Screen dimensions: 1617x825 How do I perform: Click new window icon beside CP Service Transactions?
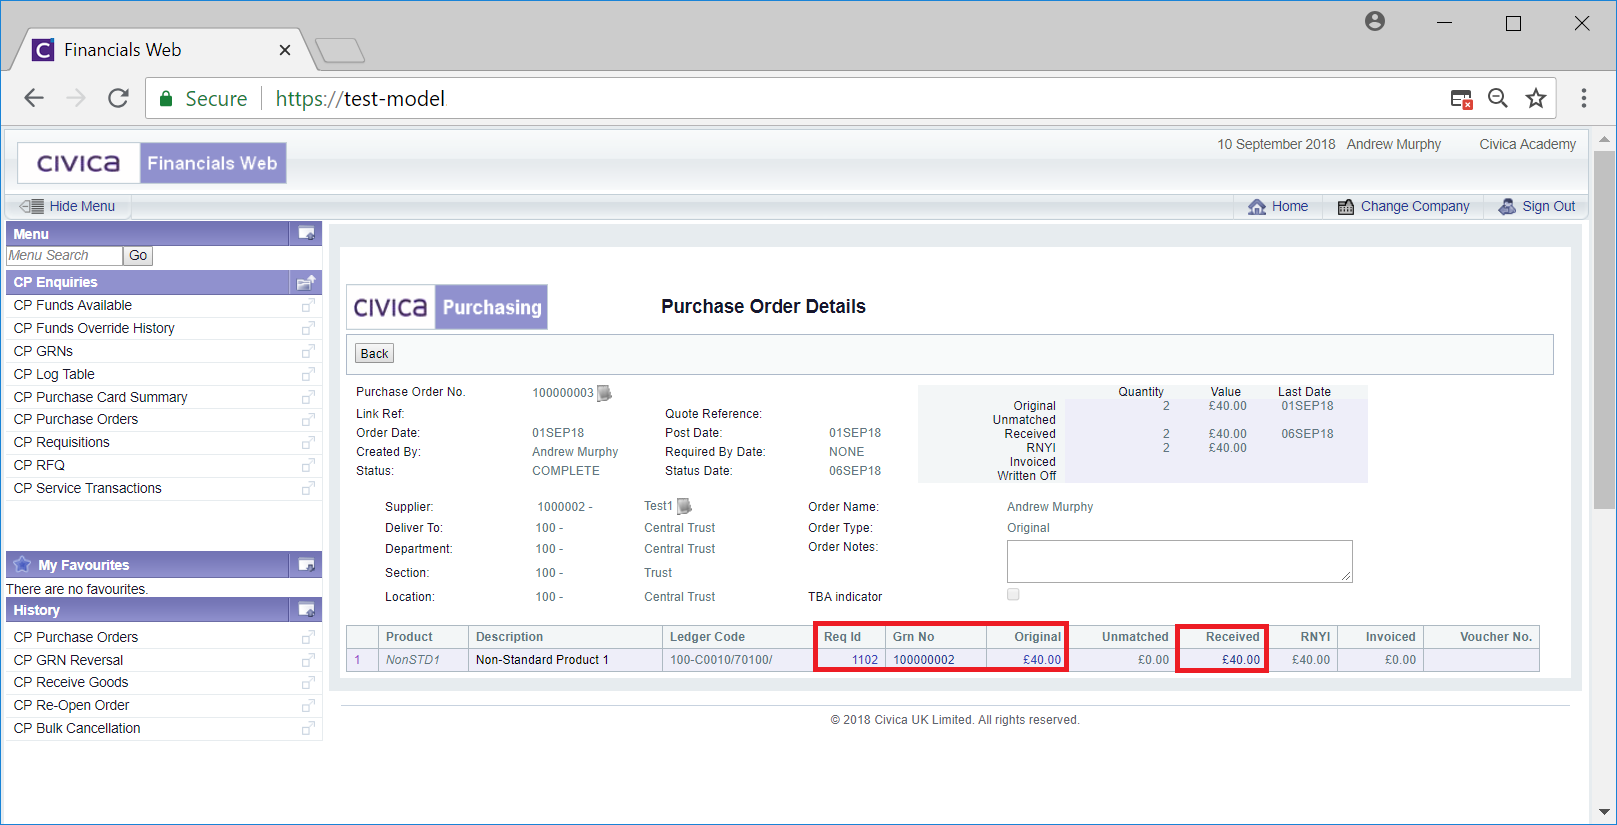point(308,488)
